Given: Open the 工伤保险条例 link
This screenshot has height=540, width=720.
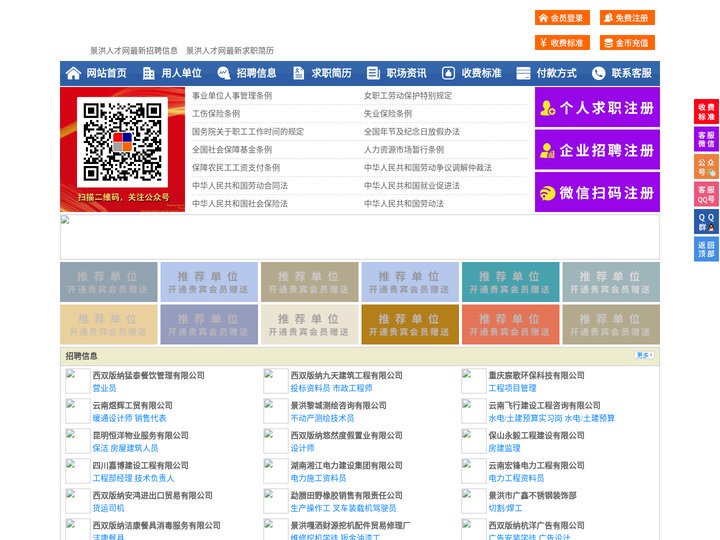Looking at the screenshot, I should pyautogui.click(x=216, y=113).
